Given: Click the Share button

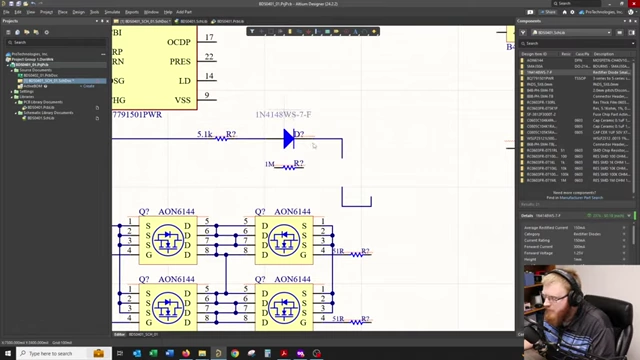Looking at the screenshot, I should 548,12.
